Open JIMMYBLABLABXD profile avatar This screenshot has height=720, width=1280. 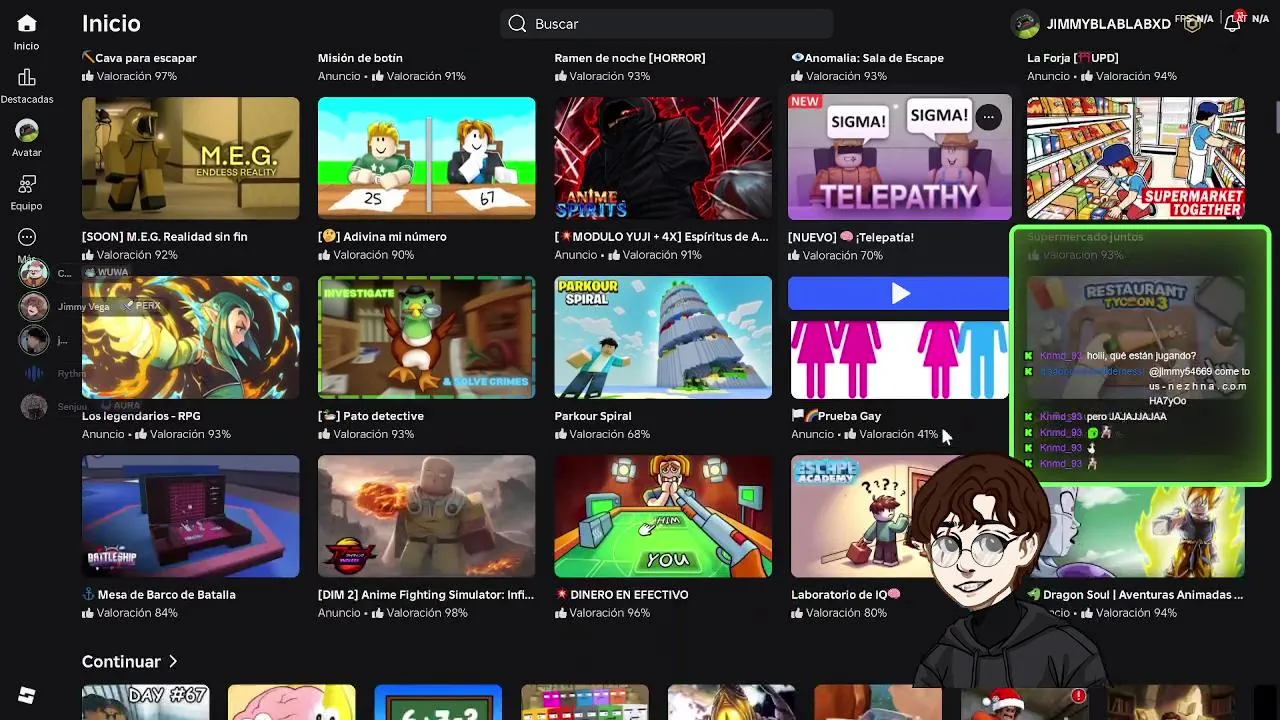(x=1025, y=24)
